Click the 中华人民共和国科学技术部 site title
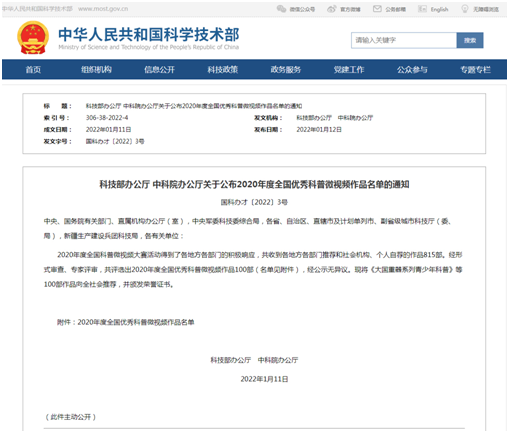 click(149, 34)
